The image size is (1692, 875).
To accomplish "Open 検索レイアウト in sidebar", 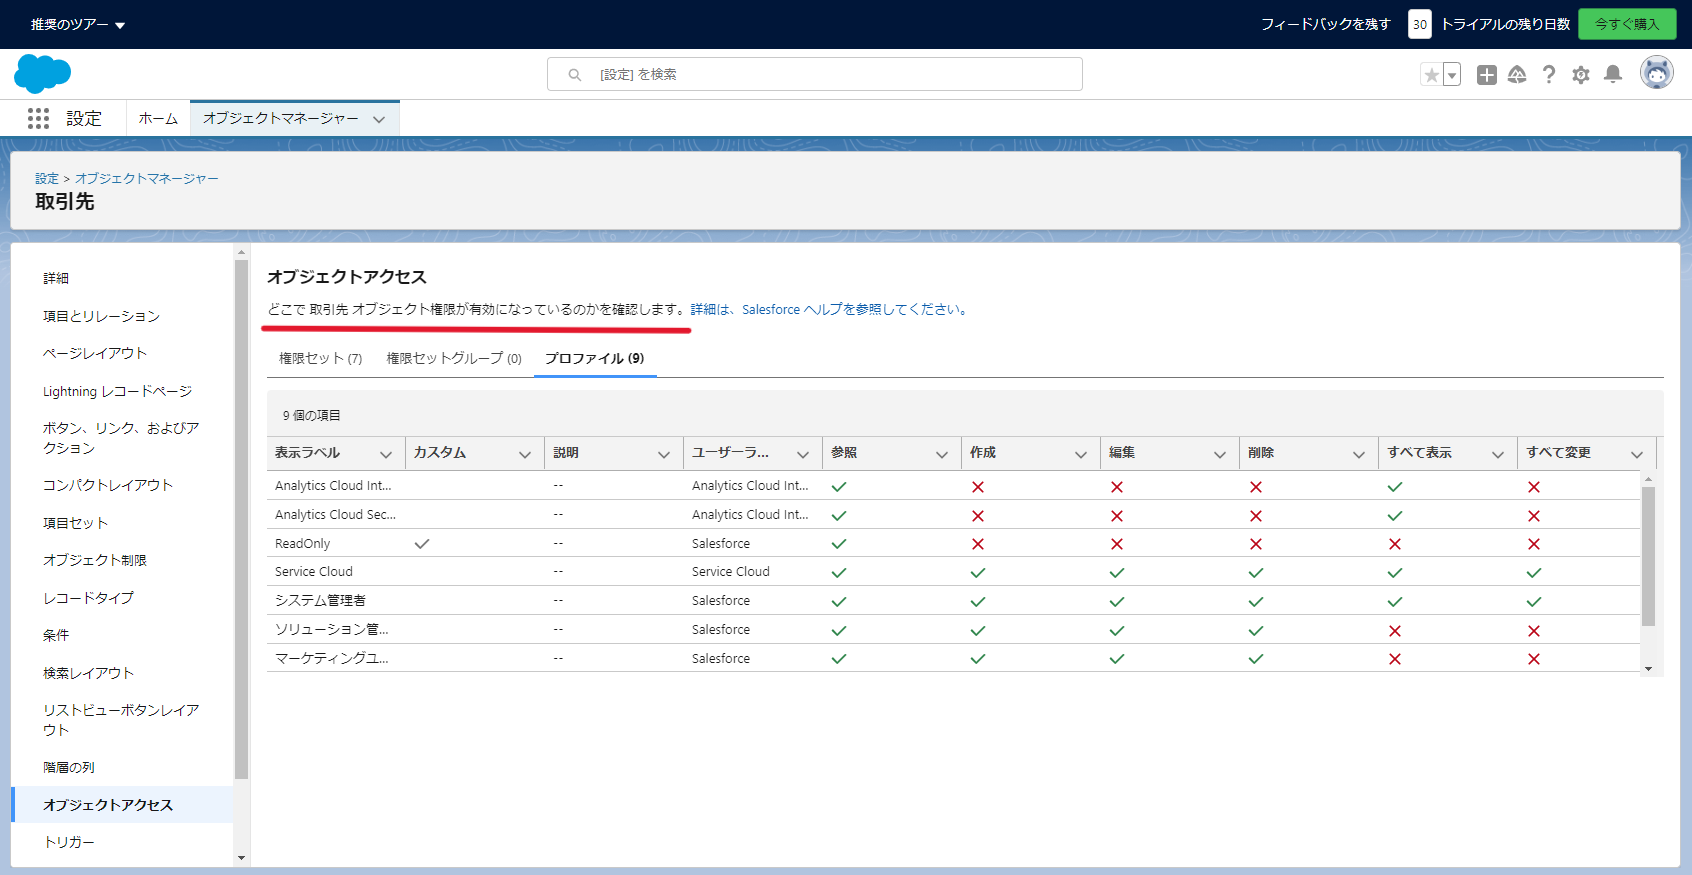I will 88,673.
